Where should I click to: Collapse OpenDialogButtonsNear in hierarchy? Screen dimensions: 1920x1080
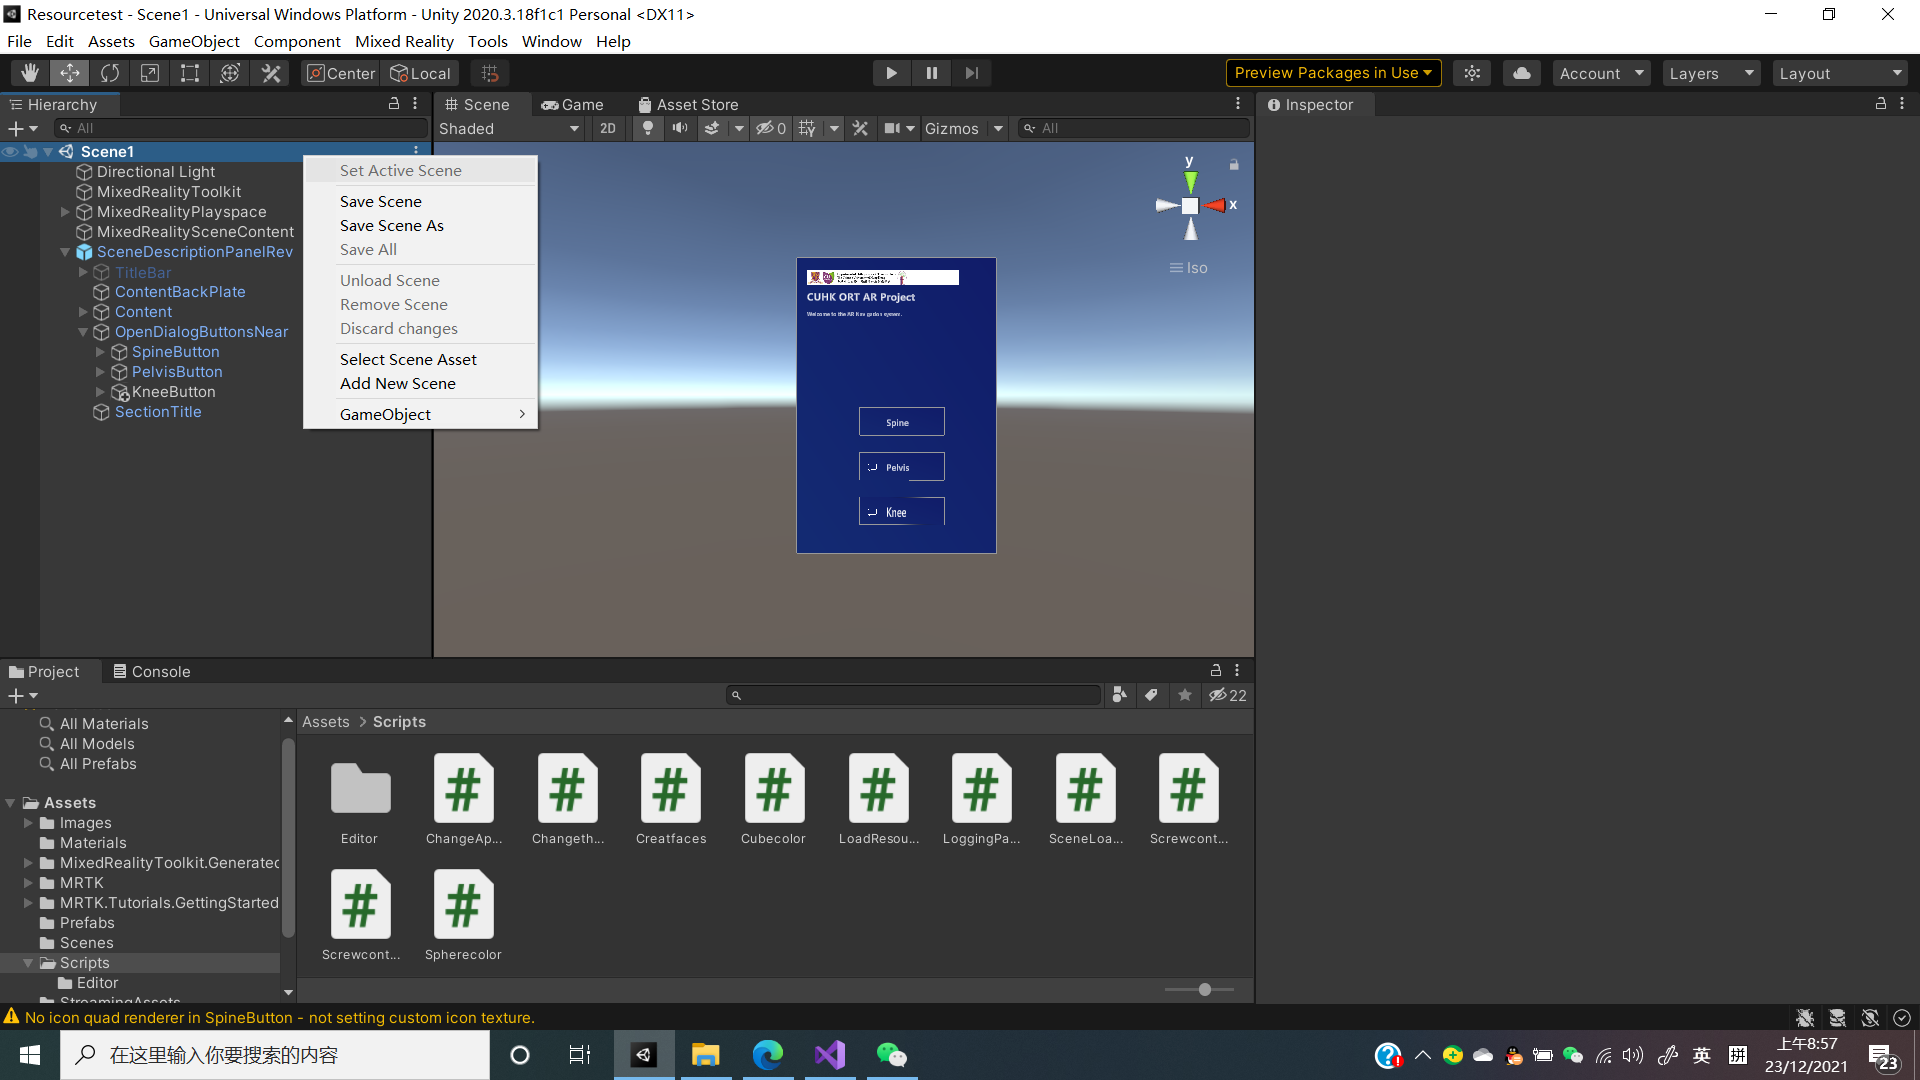[x=83, y=332]
